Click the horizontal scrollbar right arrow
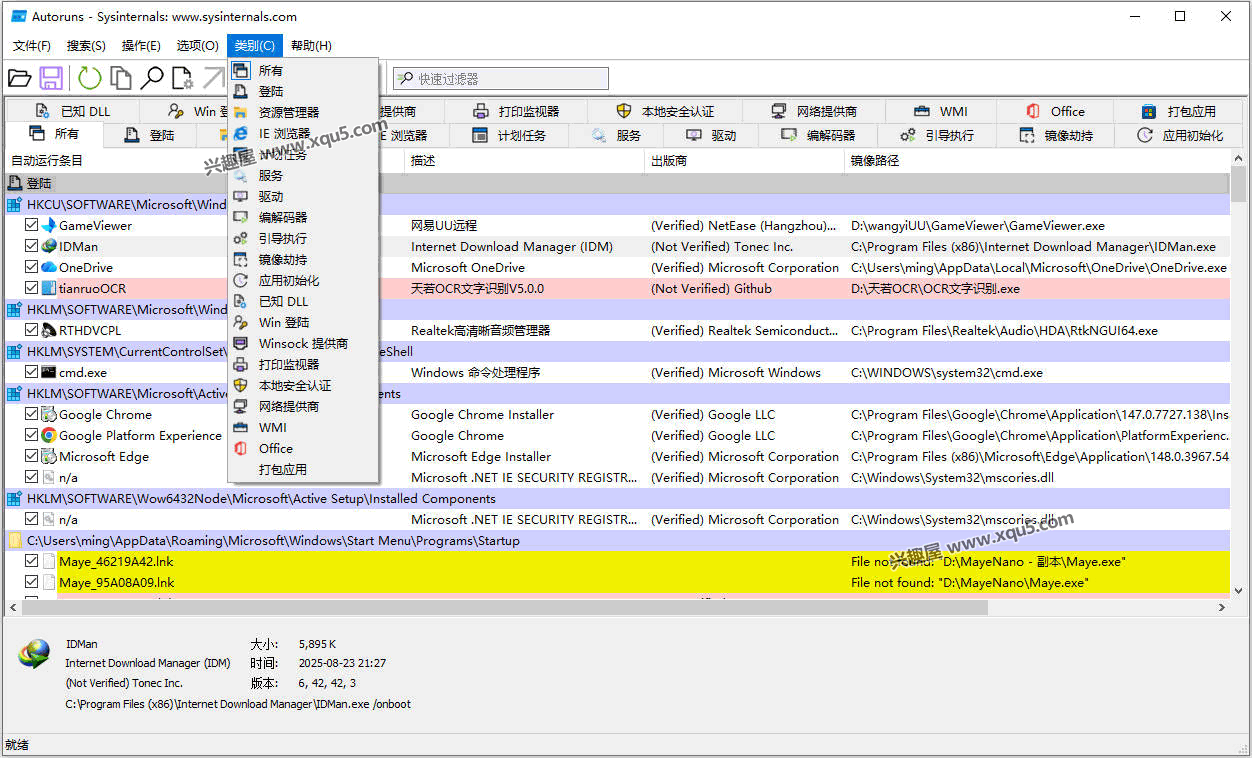 click(1222, 607)
